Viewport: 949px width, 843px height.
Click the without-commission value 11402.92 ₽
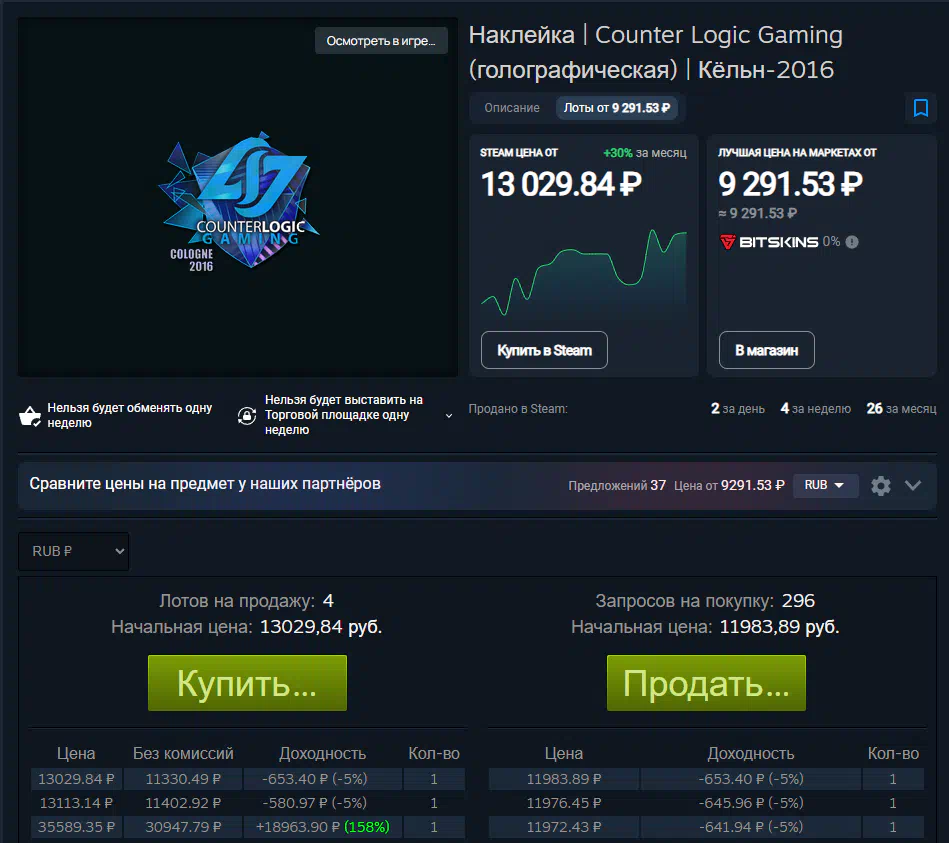coord(183,803)
